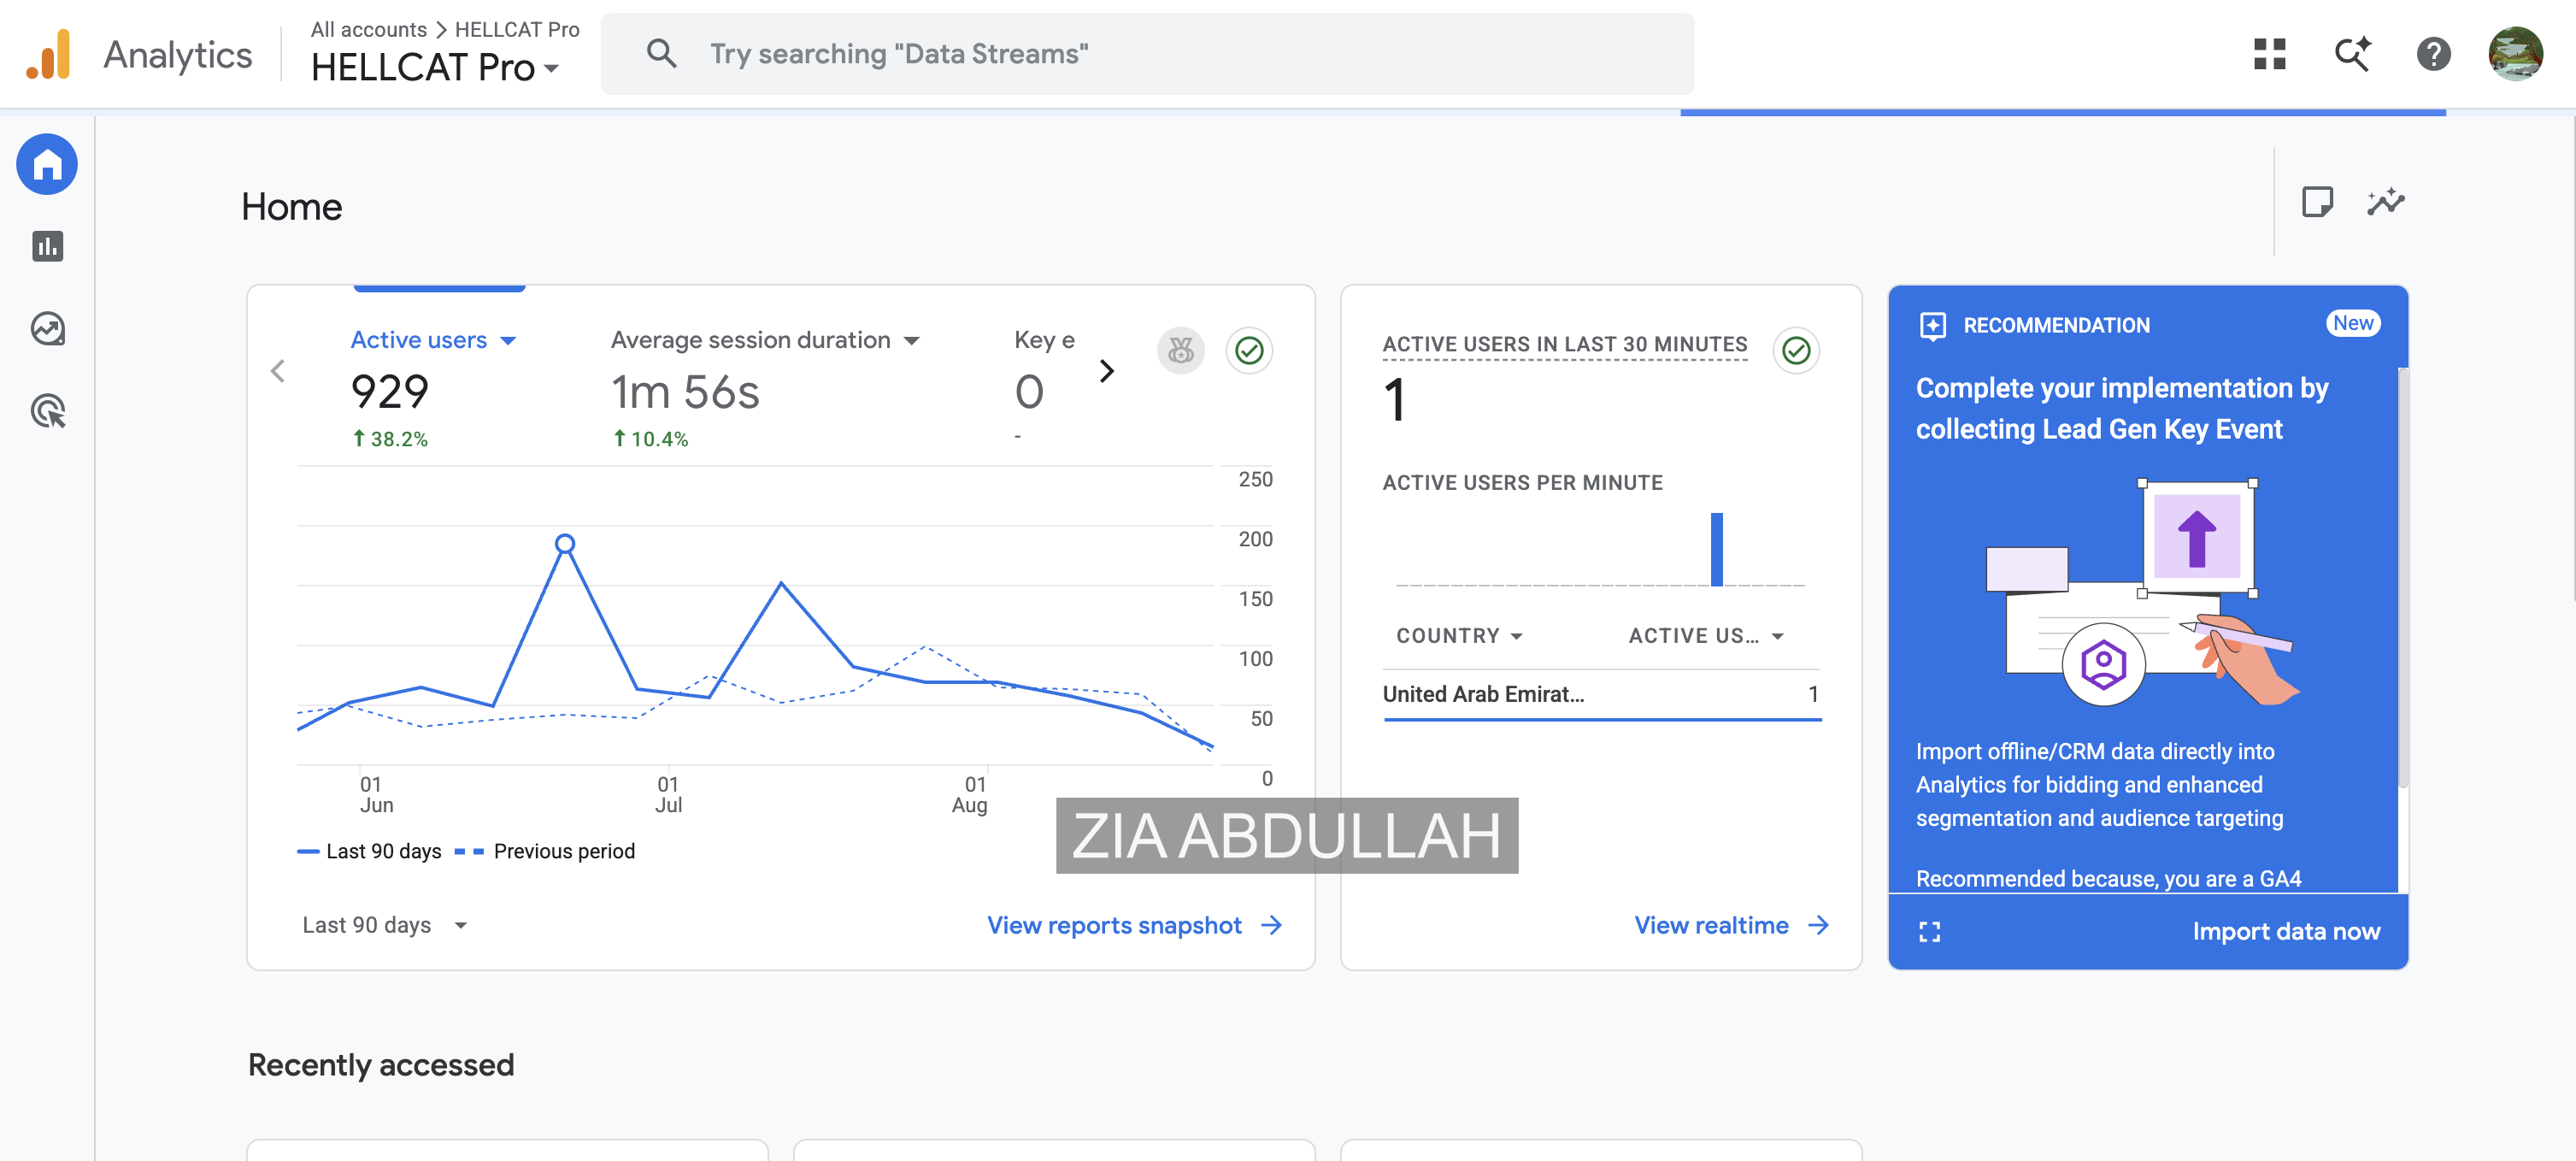Viewport: 2576px width, 1161px height.
Task: Click the All accounts breadcrumb
Action: [369, 29]
